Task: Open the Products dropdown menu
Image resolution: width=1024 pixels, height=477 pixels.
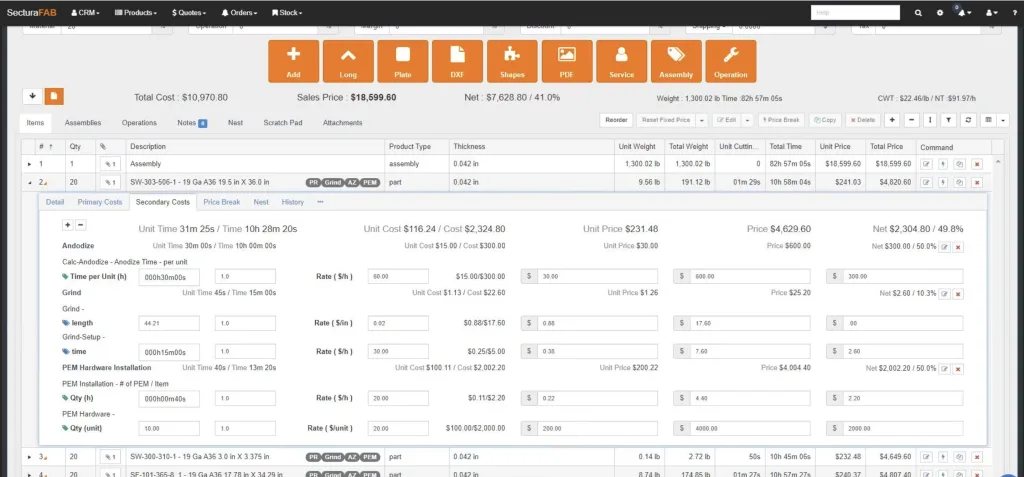Action: [x=136, y=12]
